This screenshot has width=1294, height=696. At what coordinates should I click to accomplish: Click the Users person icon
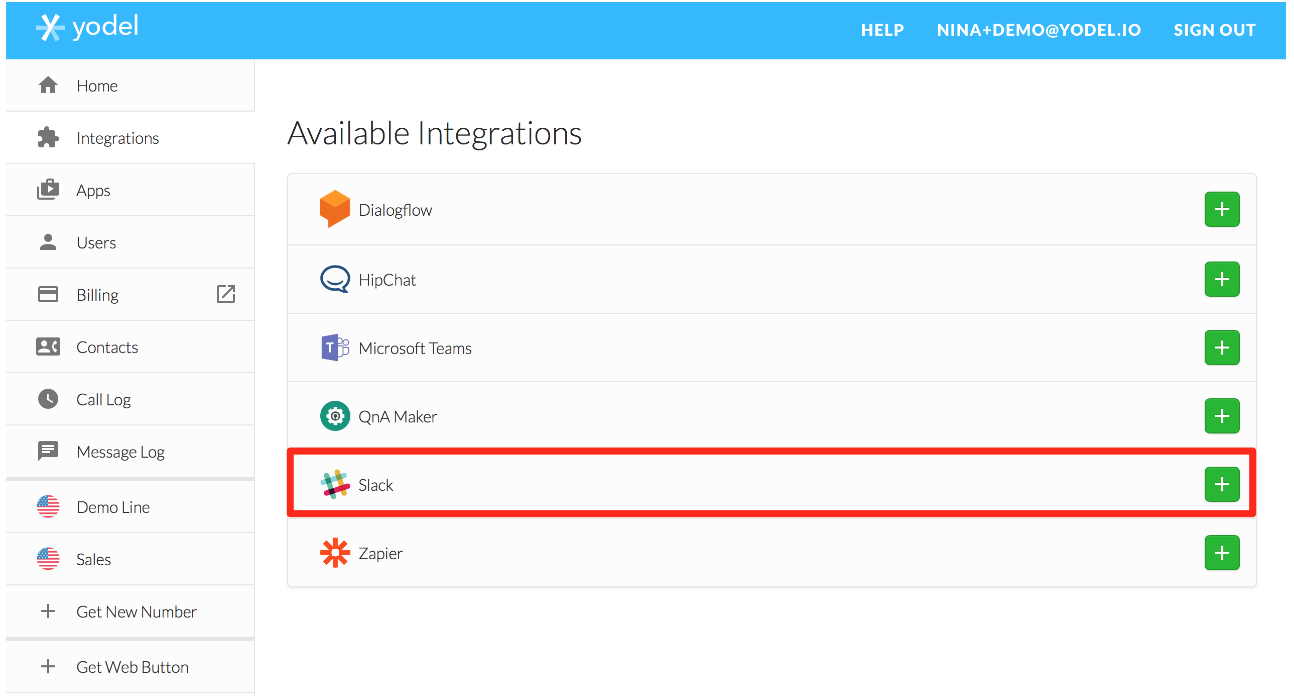[48, 242]
